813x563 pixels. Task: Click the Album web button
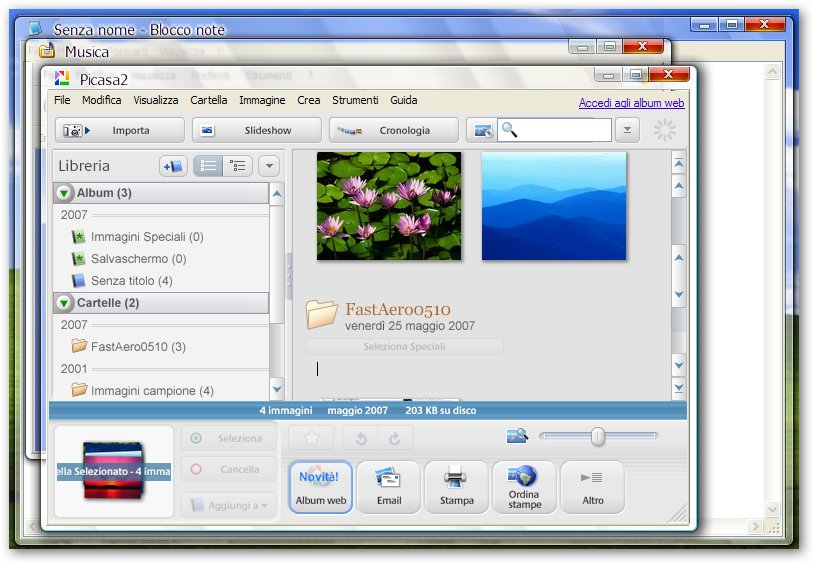click(x=321, y=487)
